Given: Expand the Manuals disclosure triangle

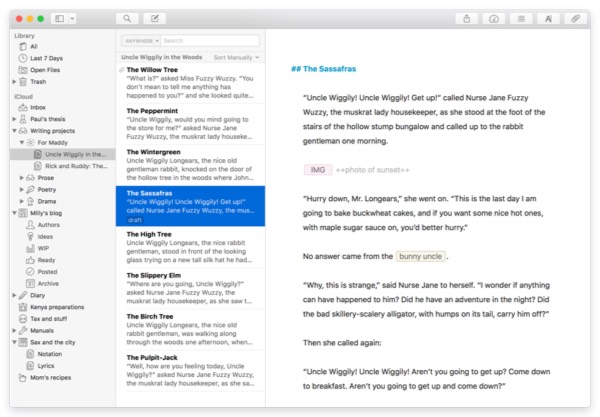Looking at the screenshot, I should coord(14,331).
